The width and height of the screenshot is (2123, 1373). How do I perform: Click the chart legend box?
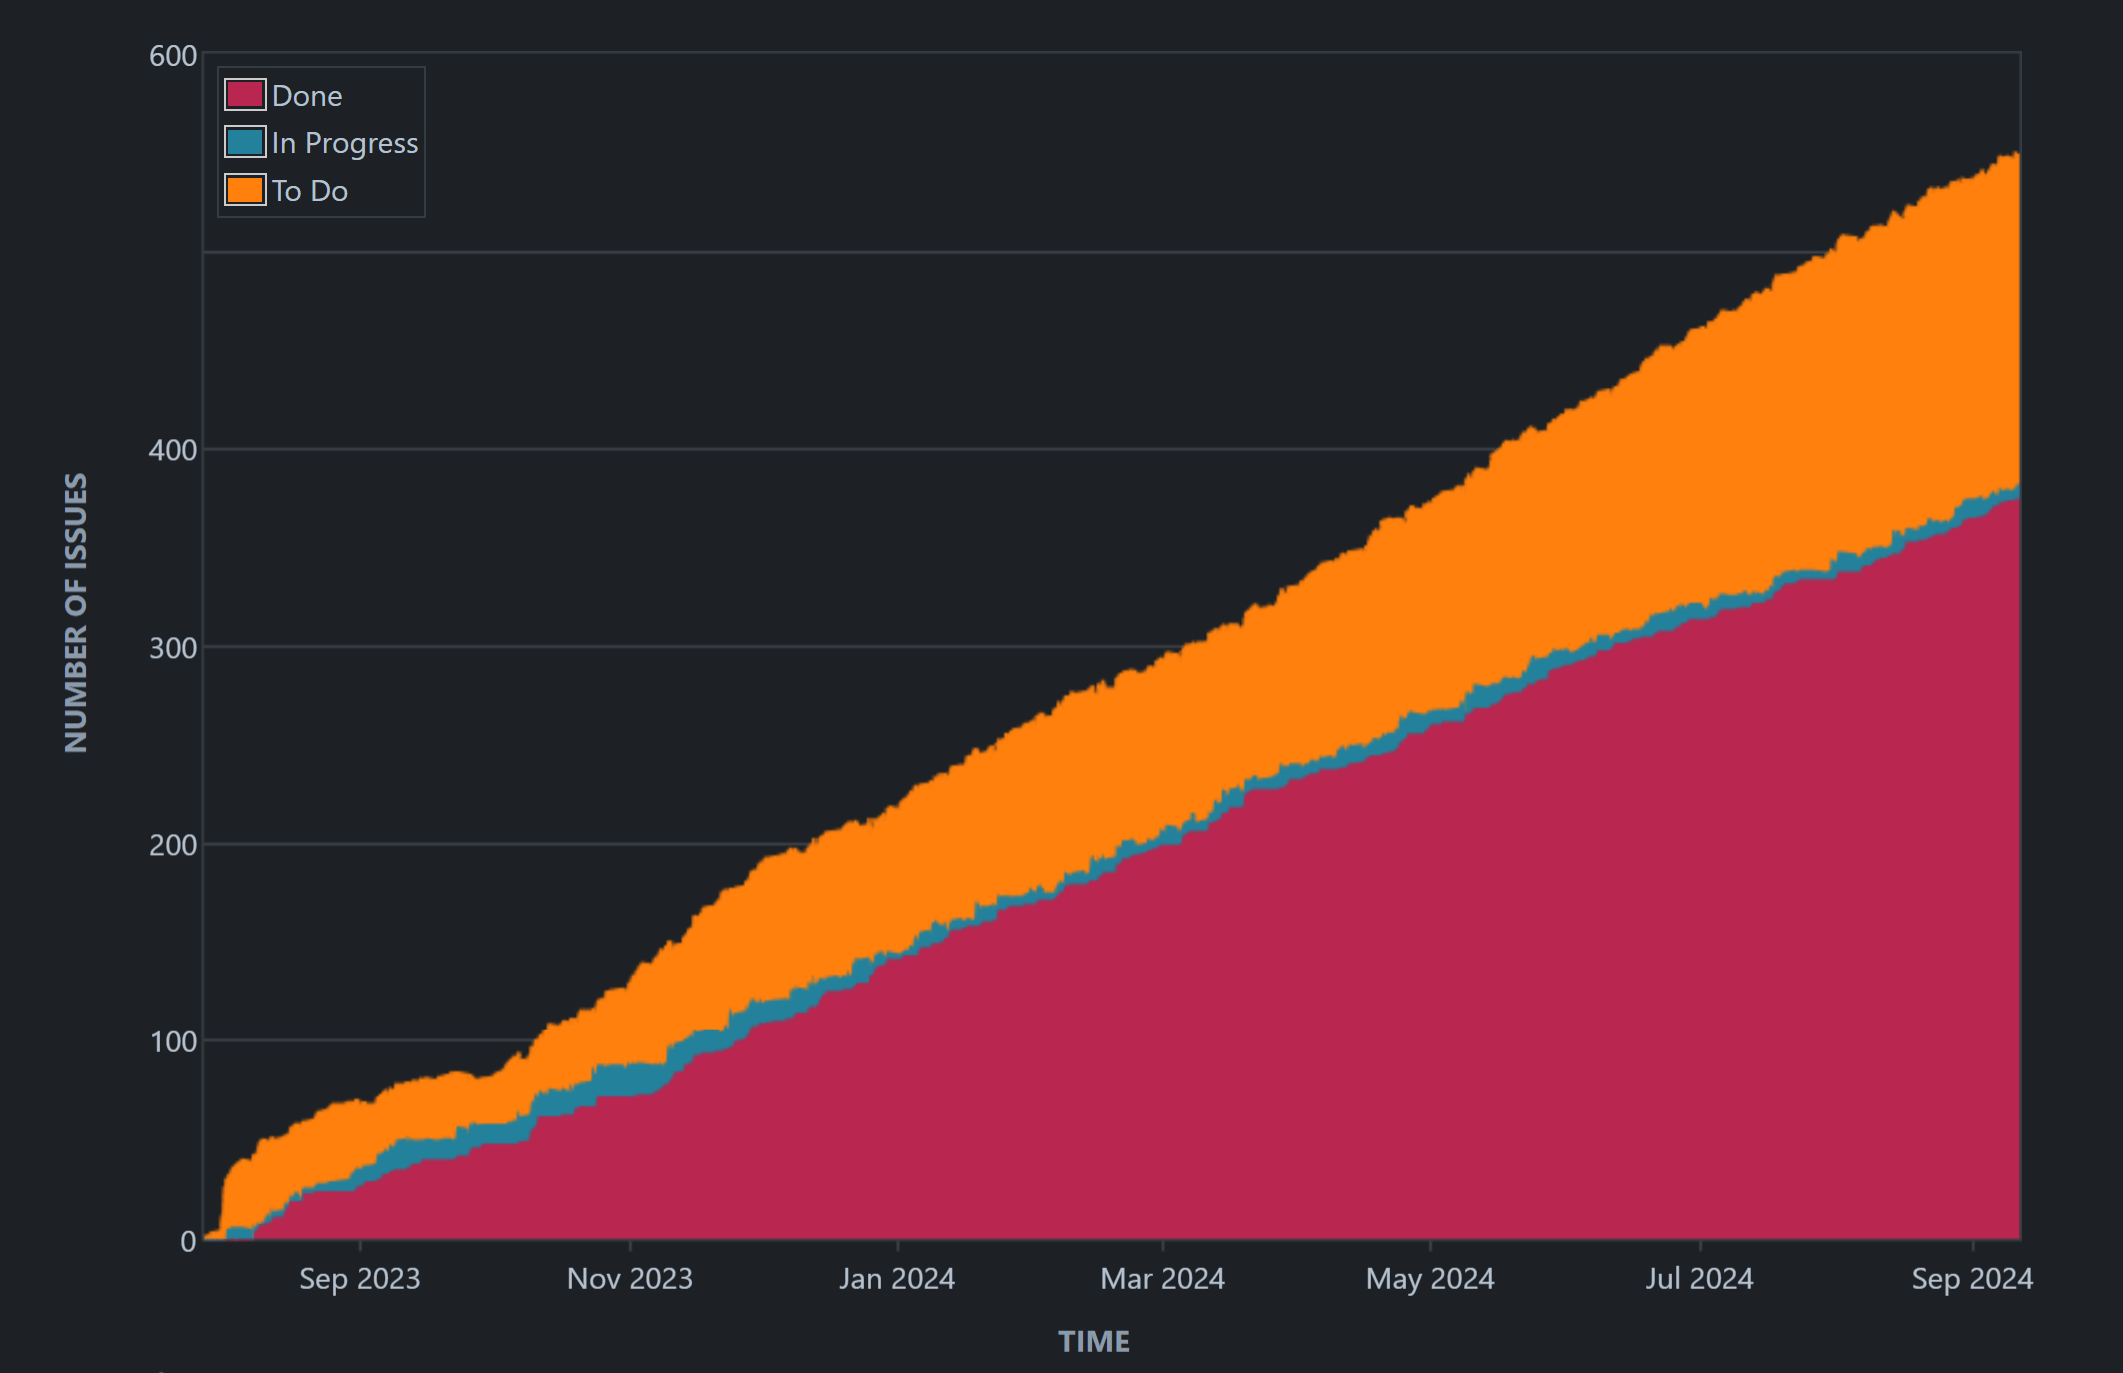click(x=322, y=141)
